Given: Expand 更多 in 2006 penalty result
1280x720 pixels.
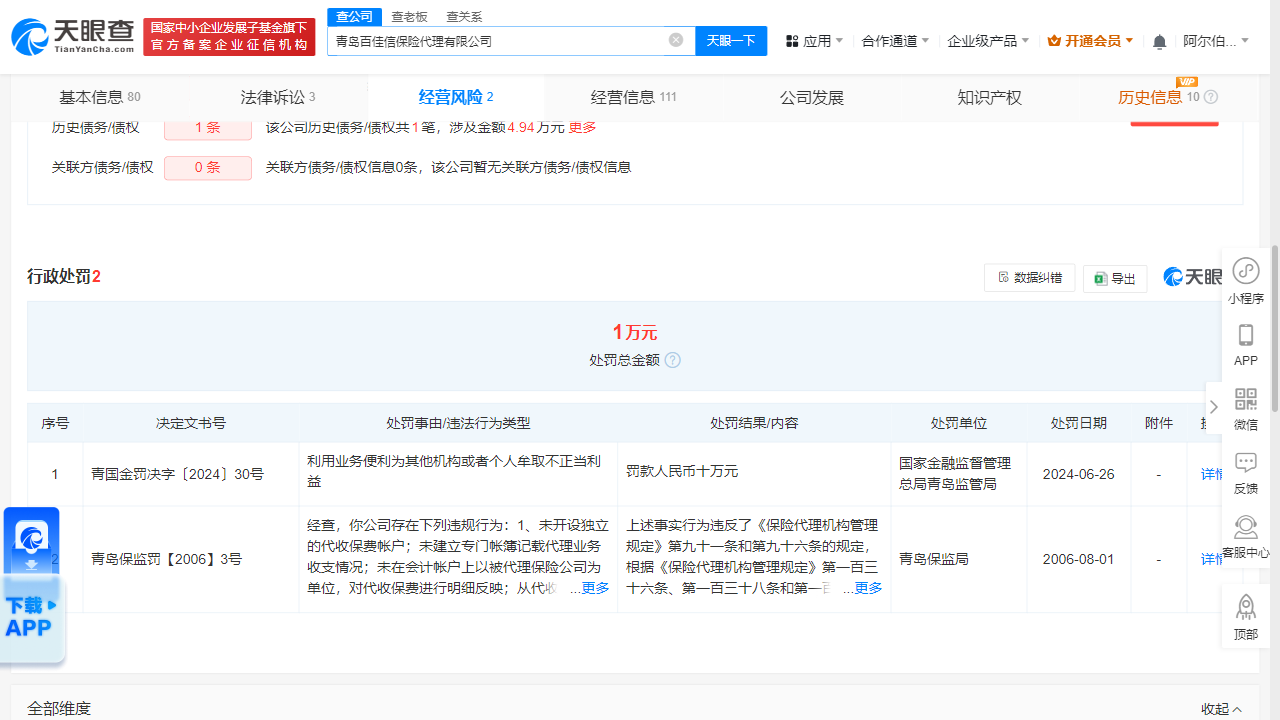Looking at the screenshot, I should [868, 588].
